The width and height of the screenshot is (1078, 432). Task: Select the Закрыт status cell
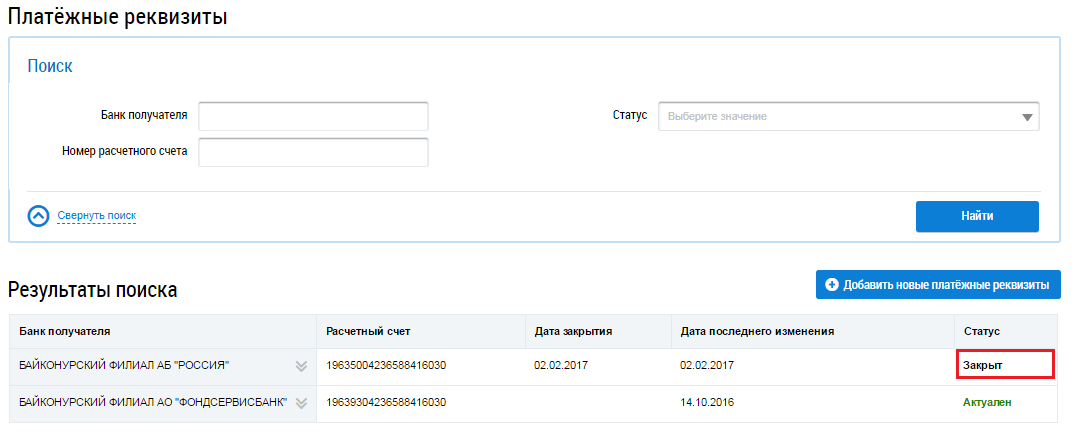pos(983,366)
